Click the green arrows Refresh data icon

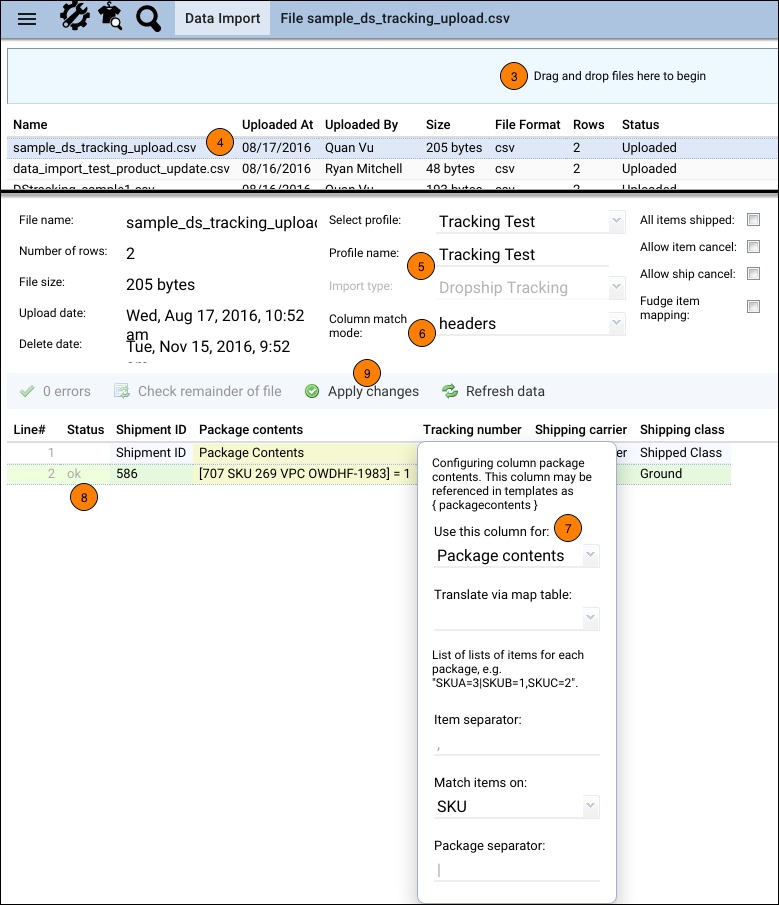450,391
